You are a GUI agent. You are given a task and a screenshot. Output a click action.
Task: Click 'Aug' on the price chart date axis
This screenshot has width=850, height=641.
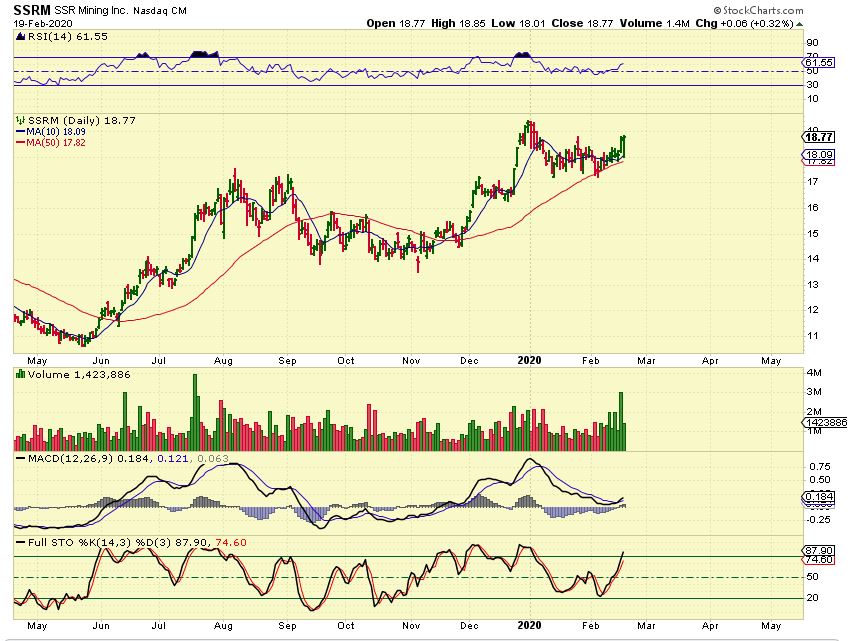223,361
